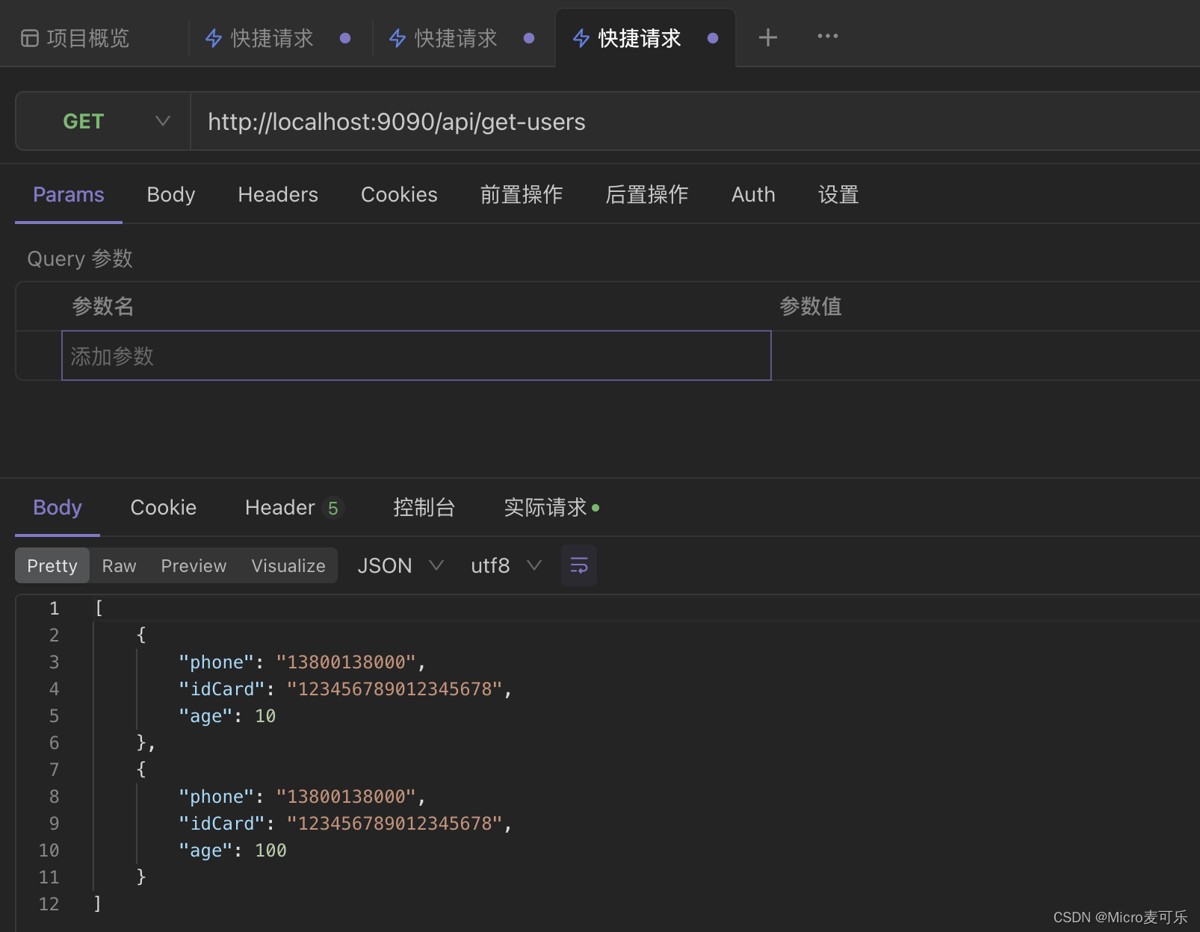This screenshot has height=932, width=1200.
Task: Switch to the request Headers tab
Action: point(277,195)
